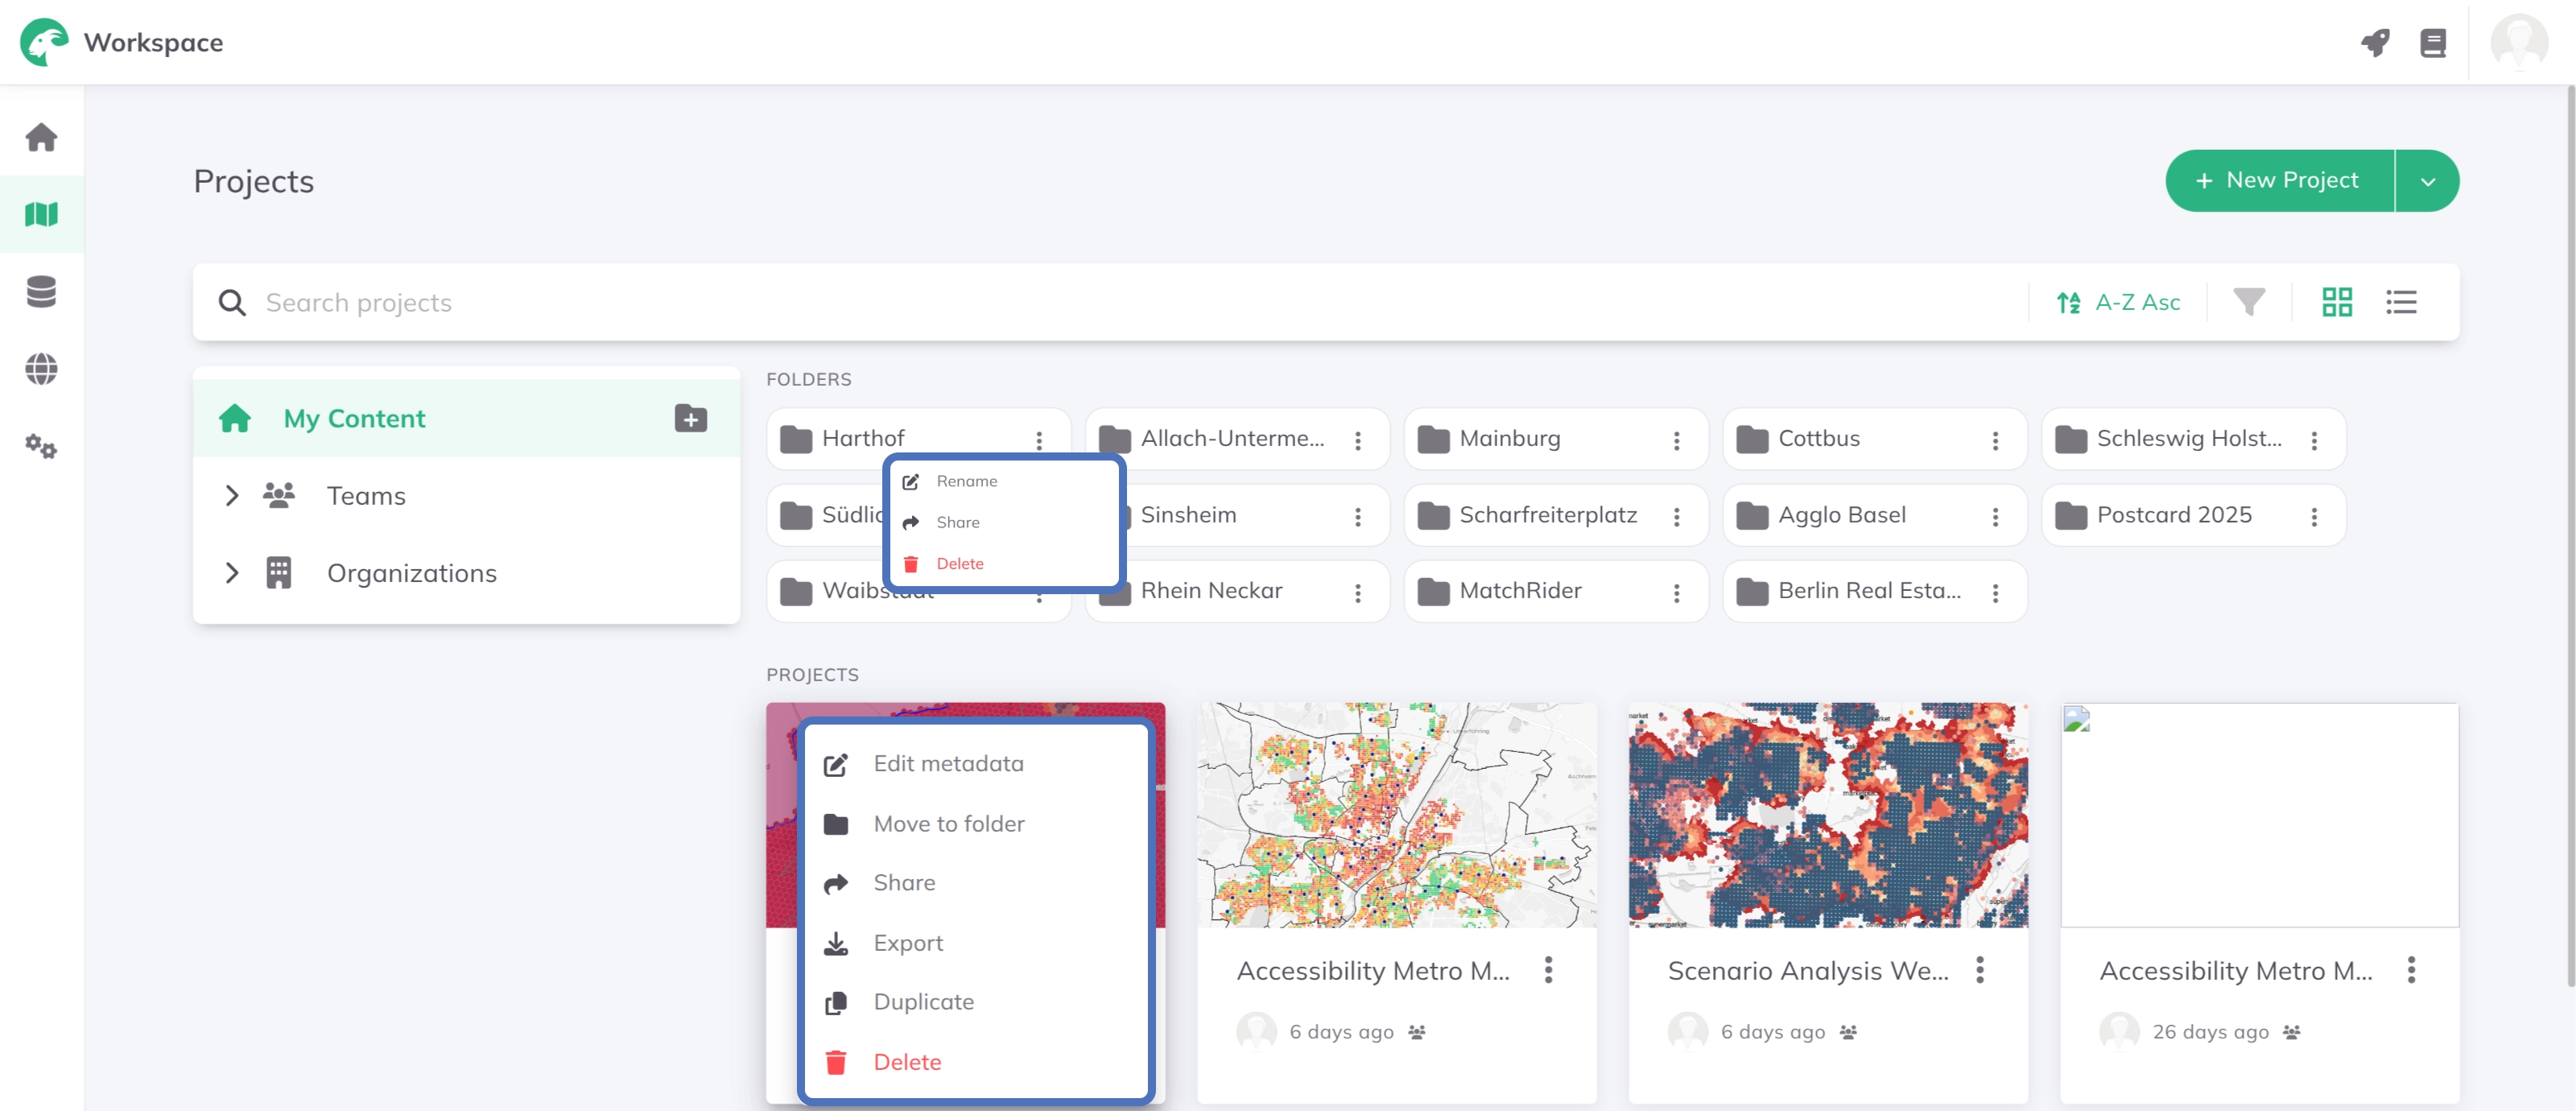
Task: Open the Rhein Neckar folder
Action: pyautogui.click(x=1240, y=591)
